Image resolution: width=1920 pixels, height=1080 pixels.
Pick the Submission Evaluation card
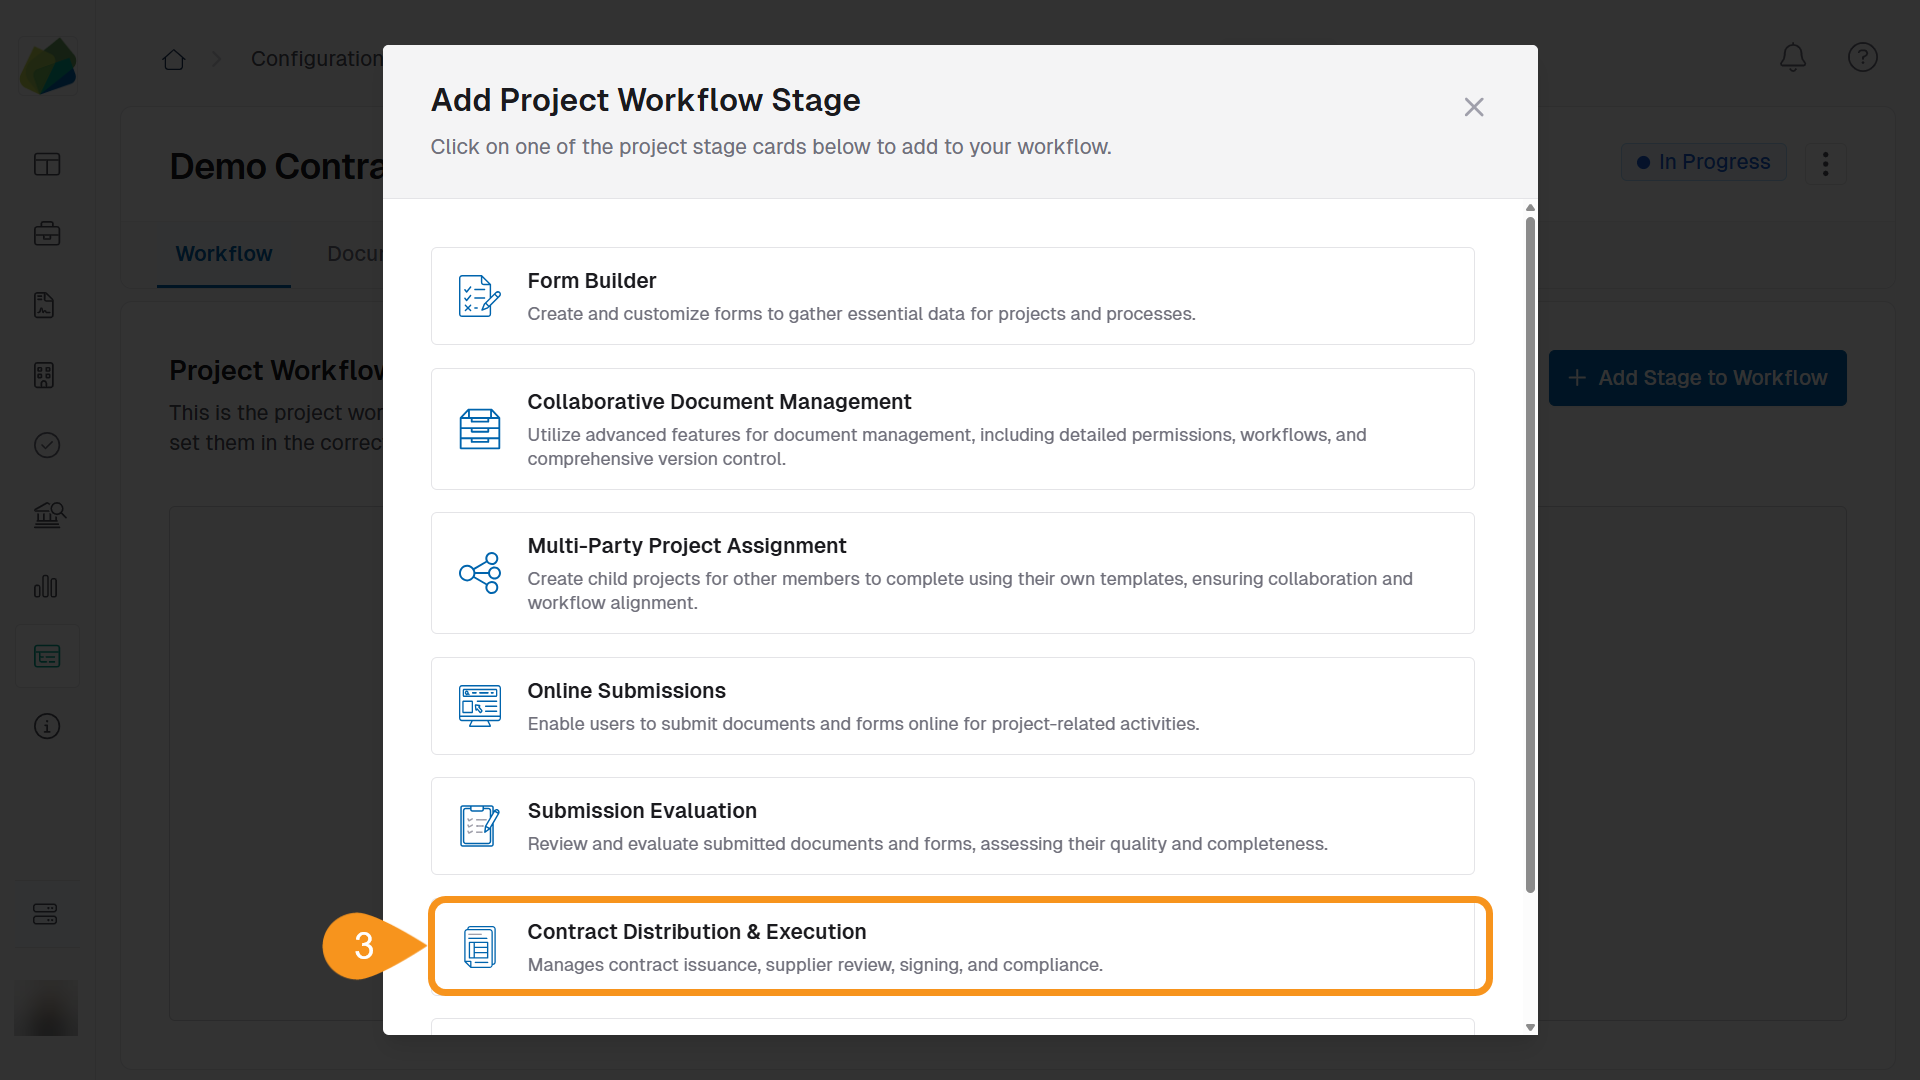tap(952, 826)
